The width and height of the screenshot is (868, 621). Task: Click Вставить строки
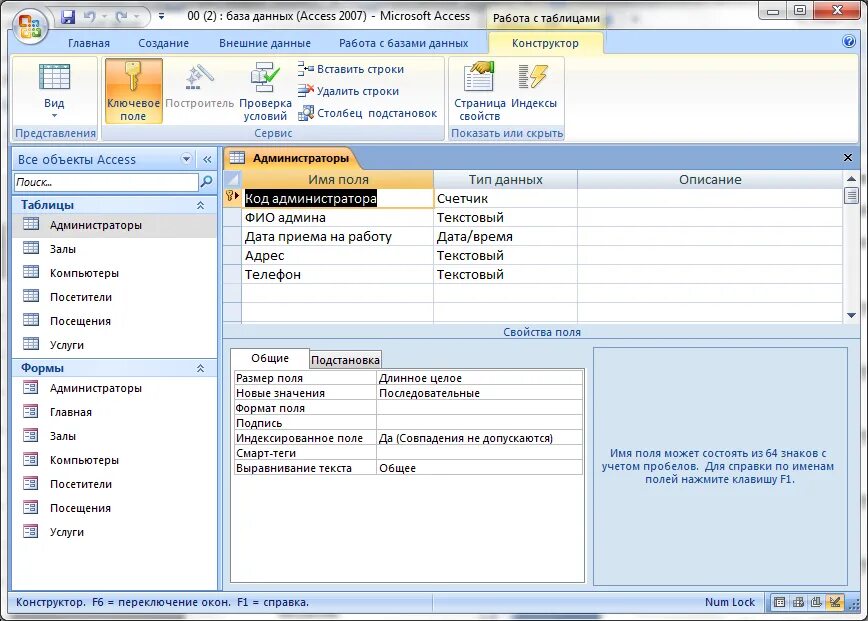[351, 69]
